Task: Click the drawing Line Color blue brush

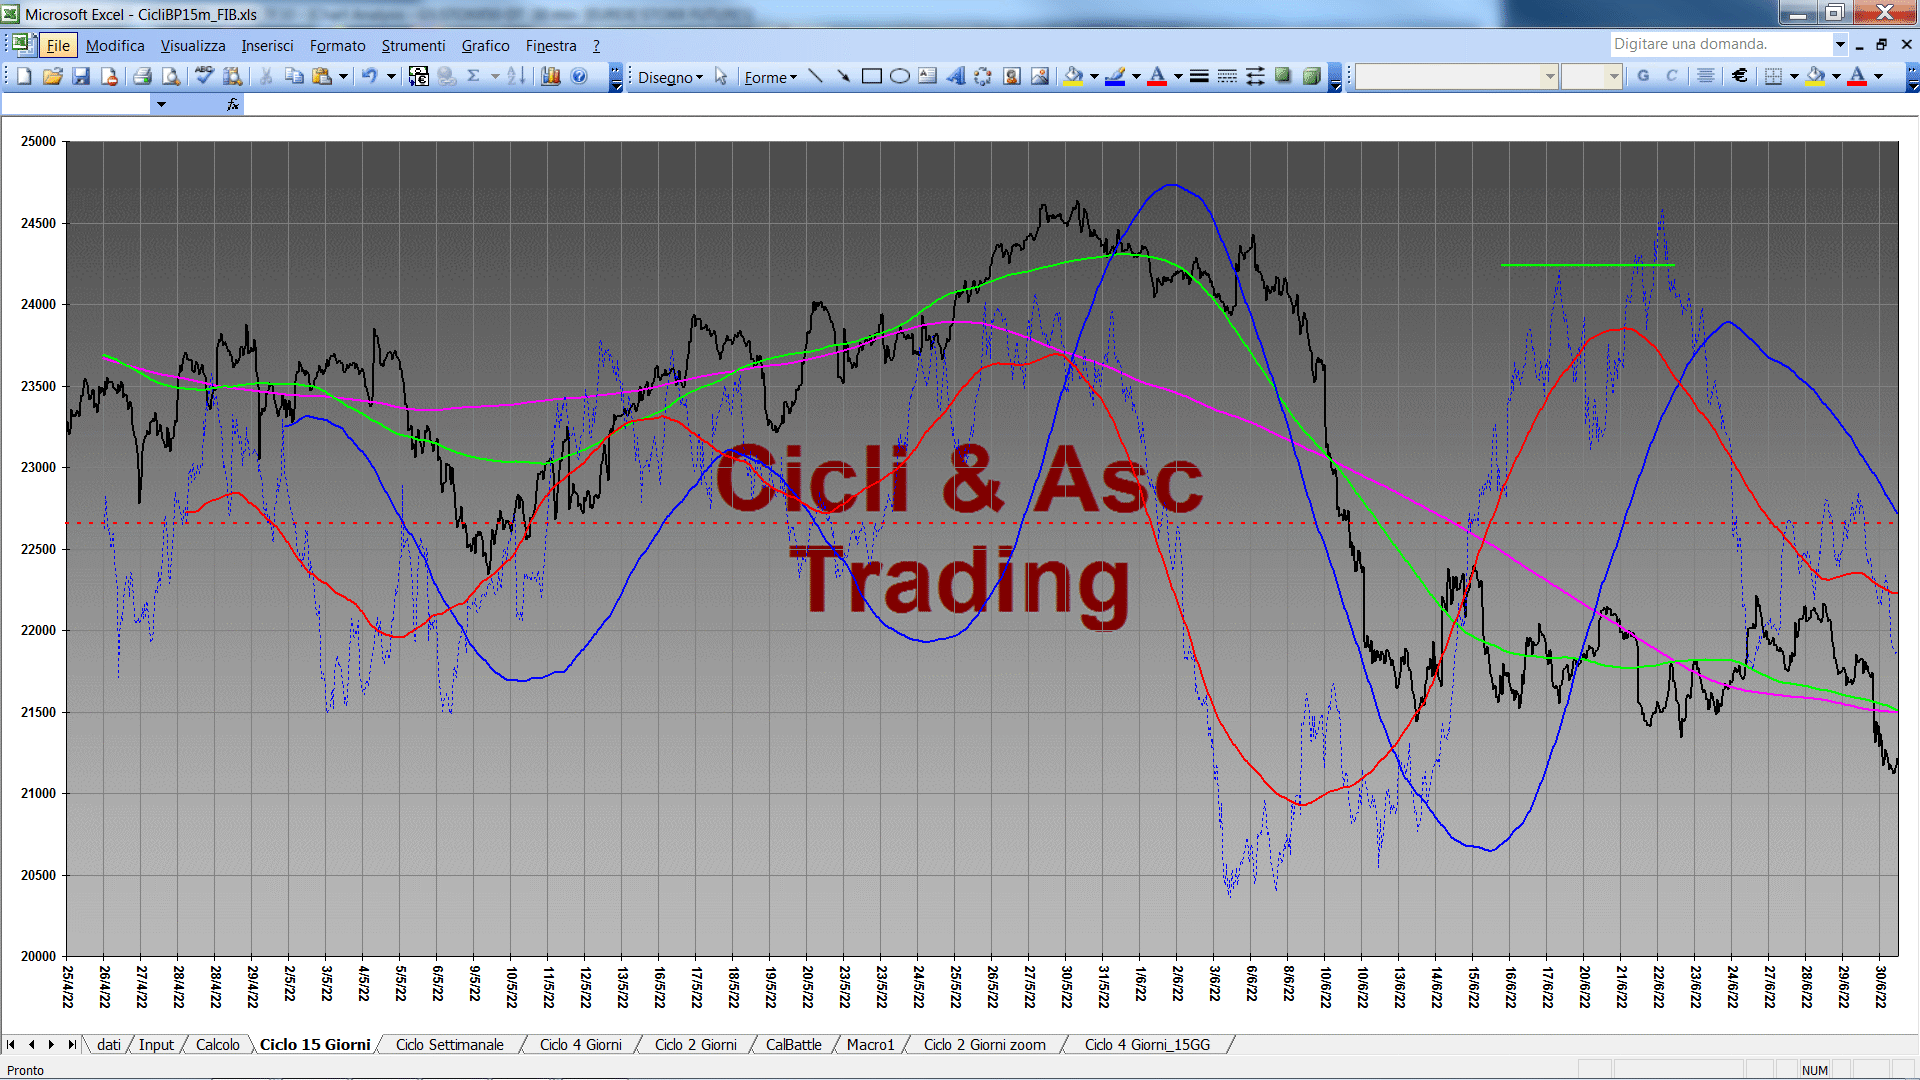Action: pyautogui.click(x=1115, y=76)
